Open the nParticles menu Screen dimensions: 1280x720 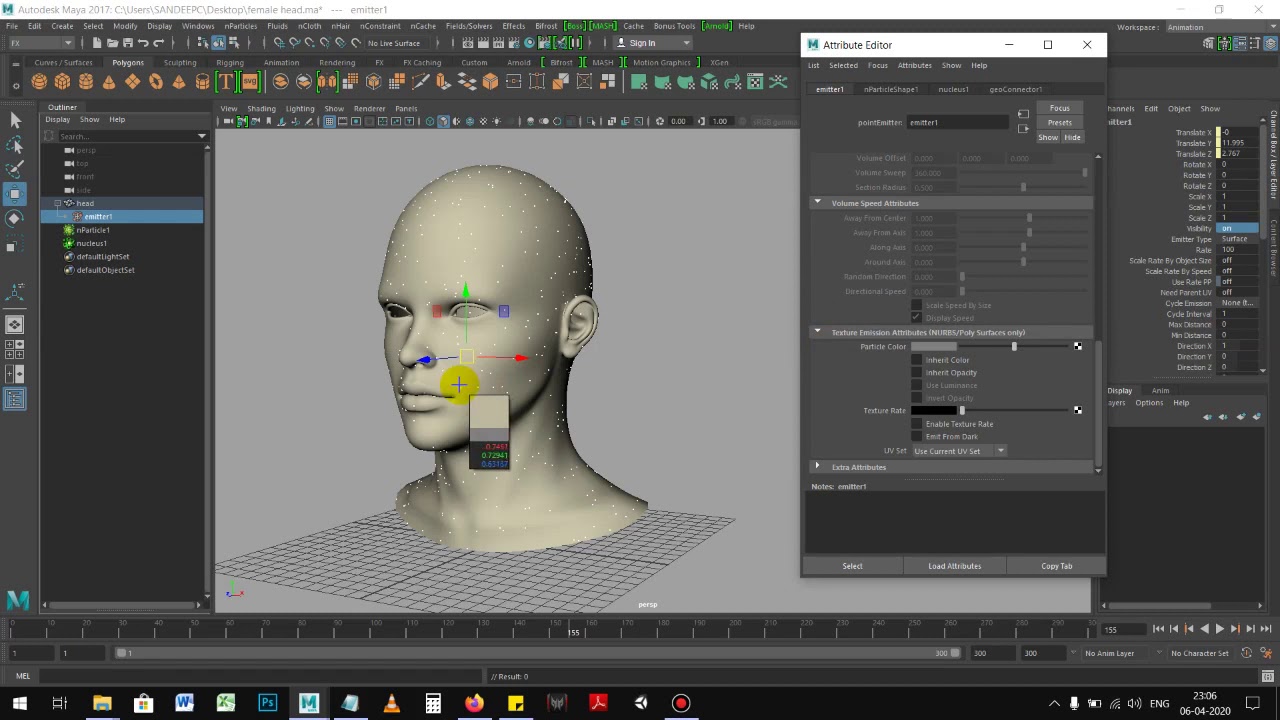[240, 26]
